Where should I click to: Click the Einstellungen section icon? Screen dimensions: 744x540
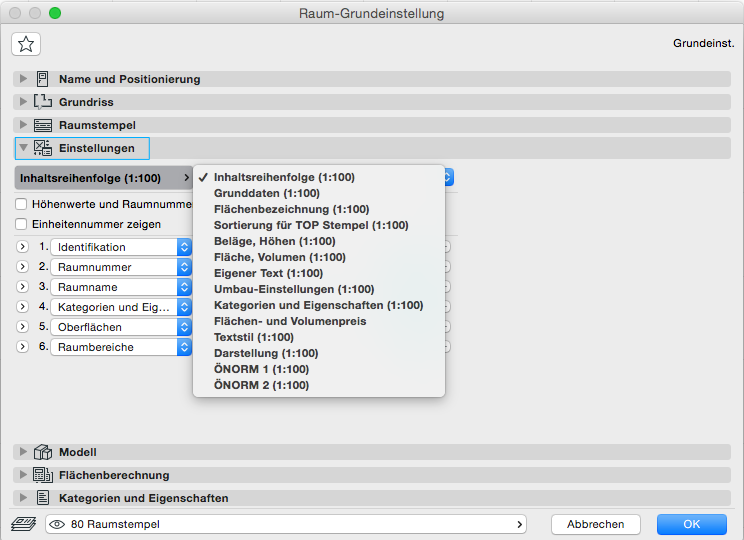tap(42, 148)
